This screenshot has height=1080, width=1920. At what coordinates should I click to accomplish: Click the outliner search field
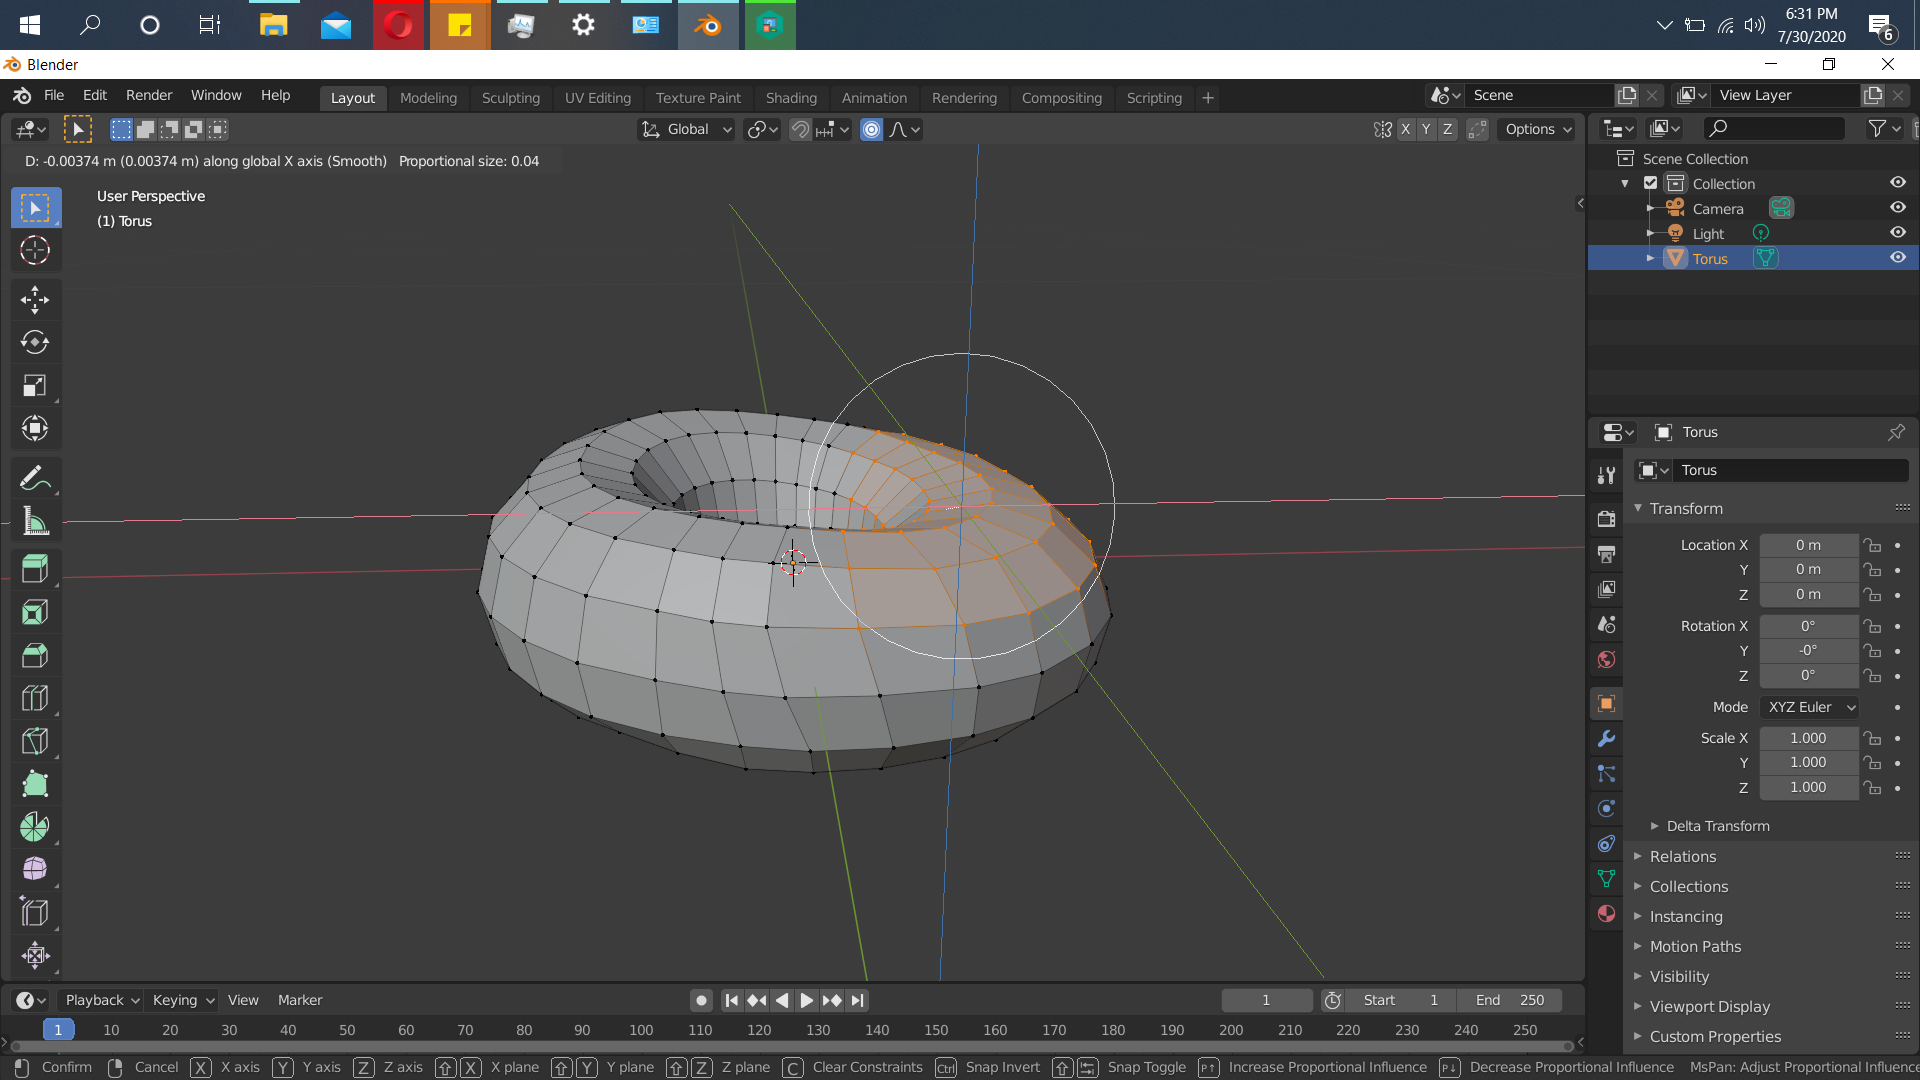point(1774,129)
